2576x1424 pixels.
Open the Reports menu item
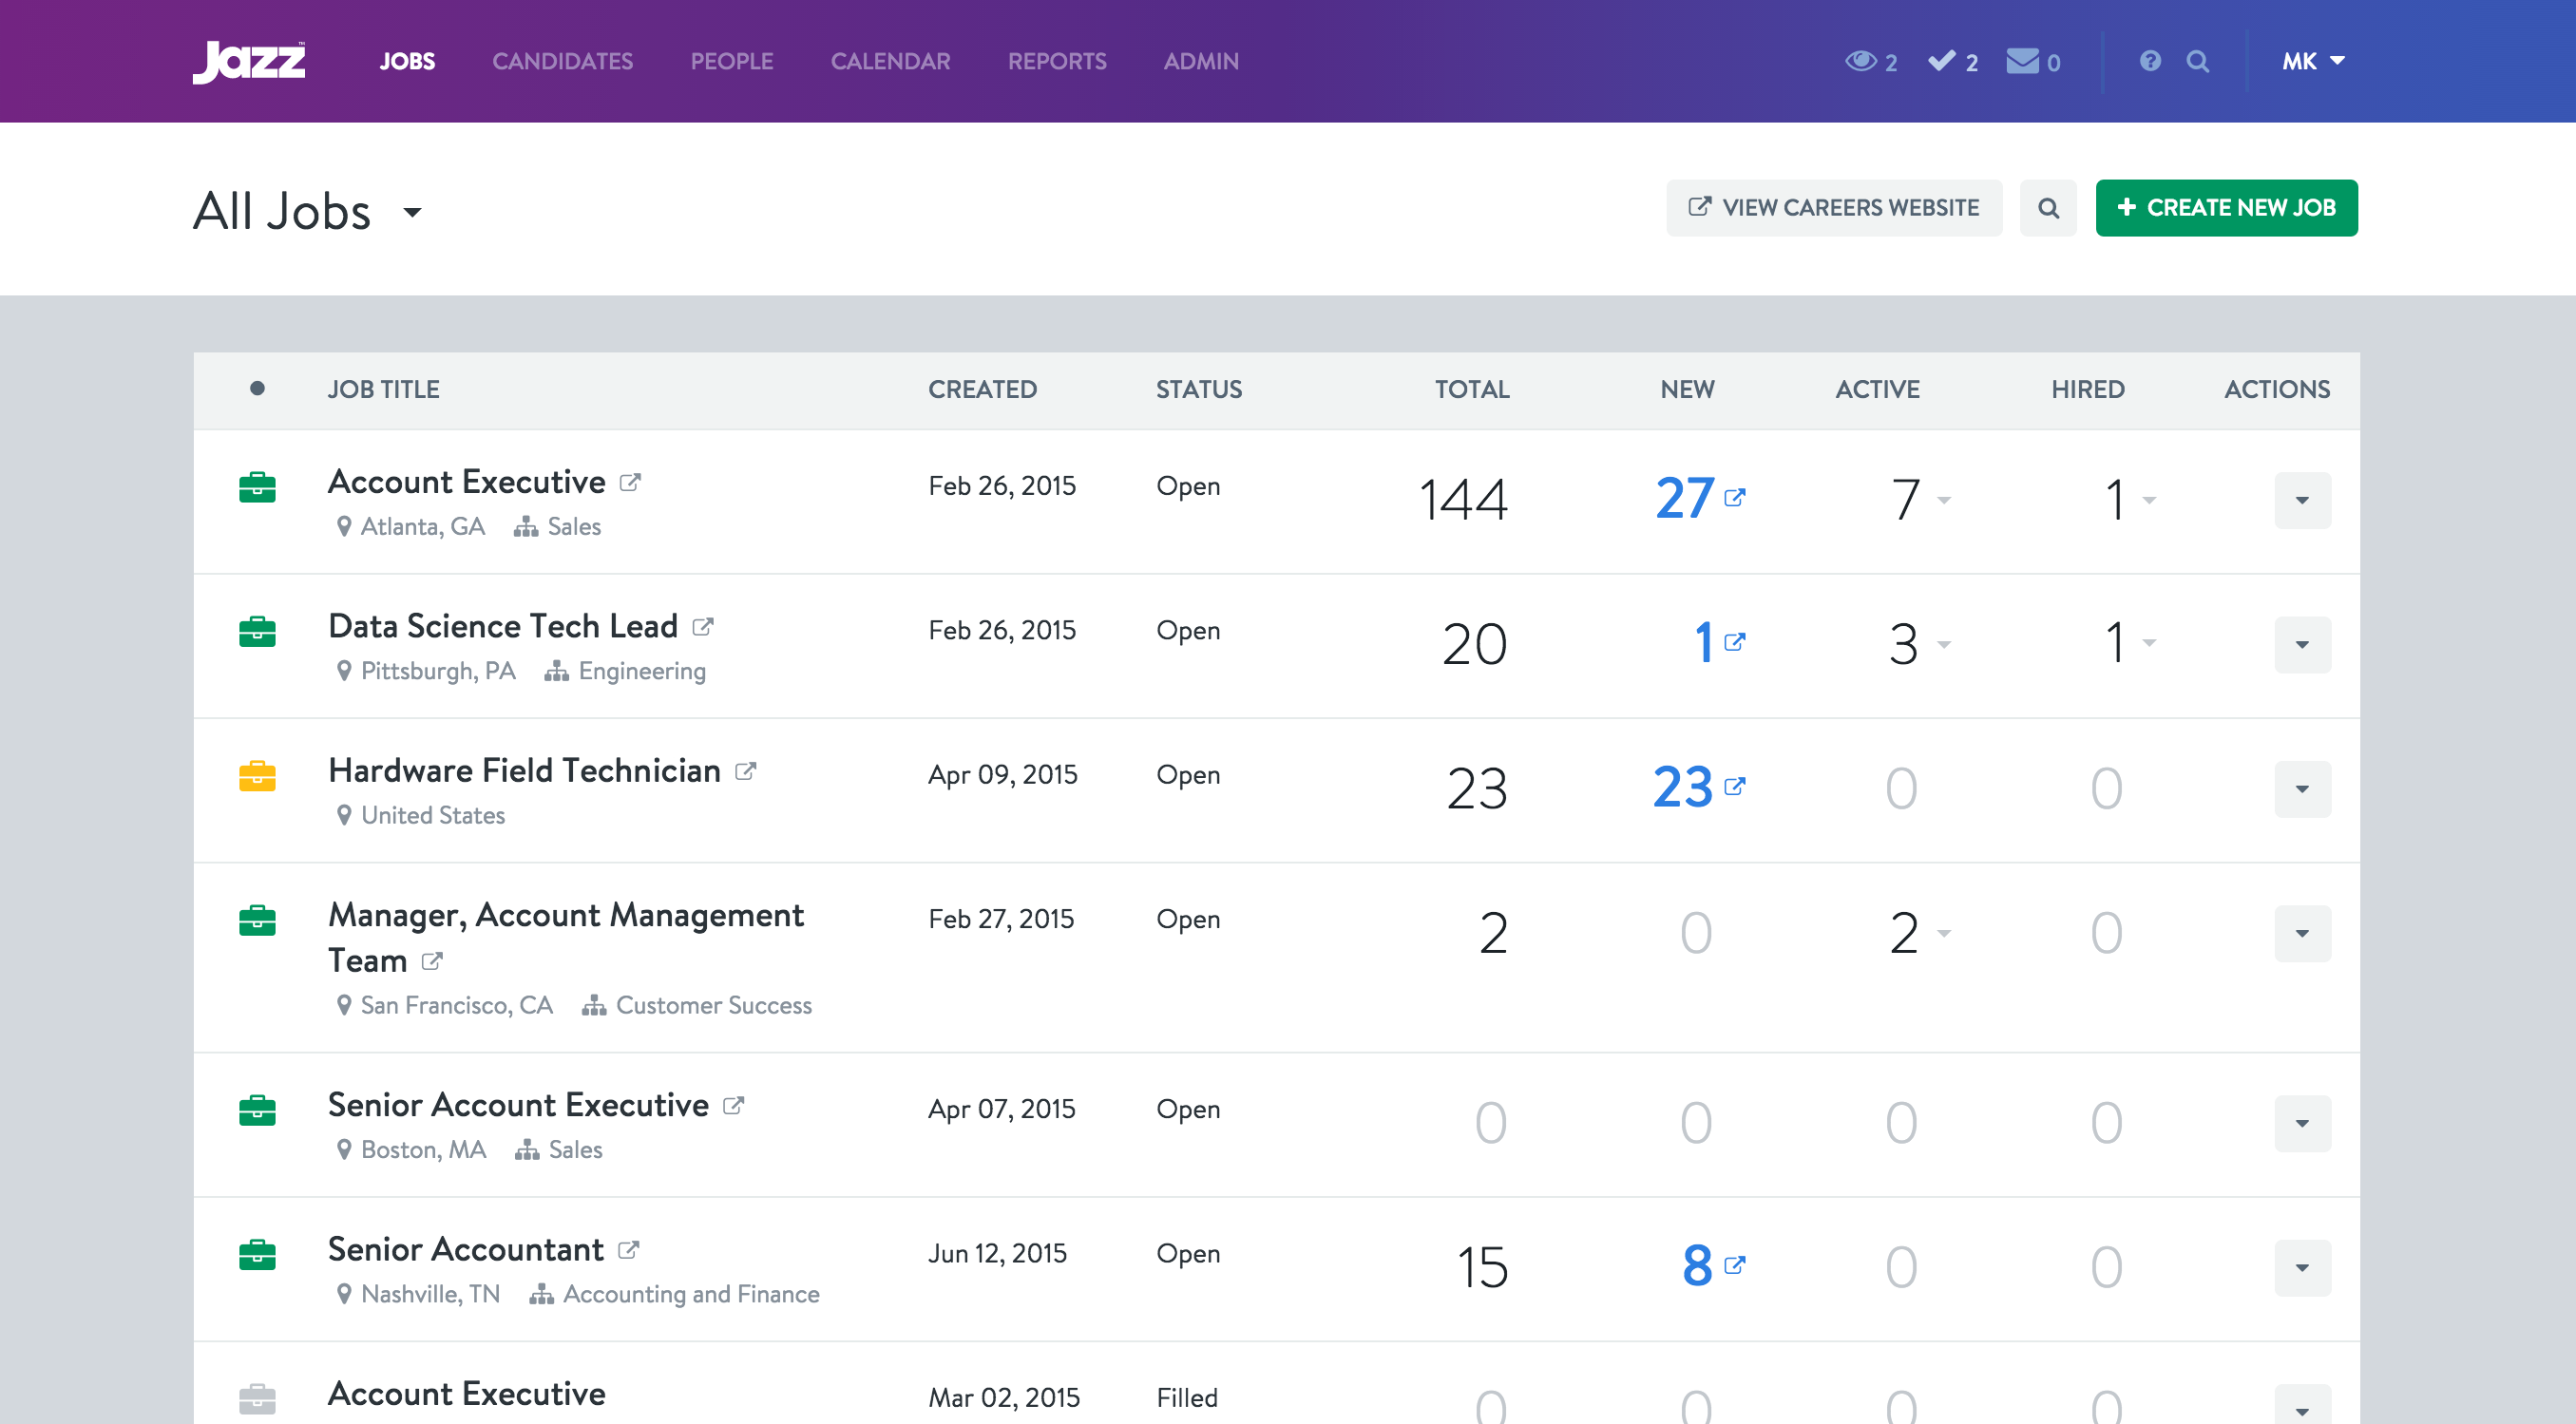[x=1056, y=61]
